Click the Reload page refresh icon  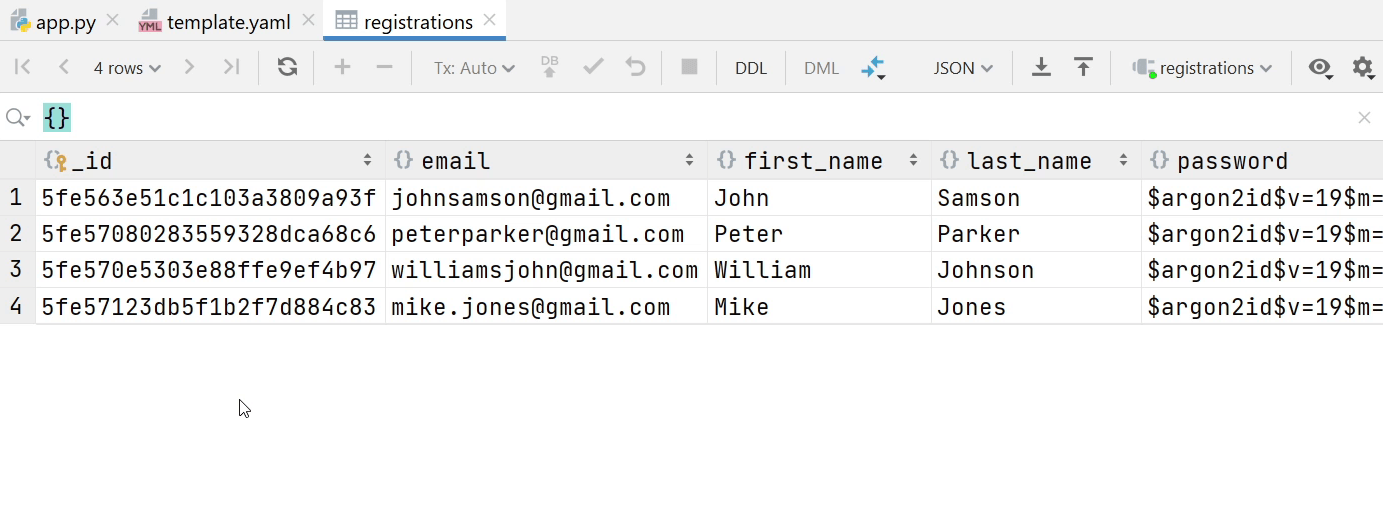point(287,67)
